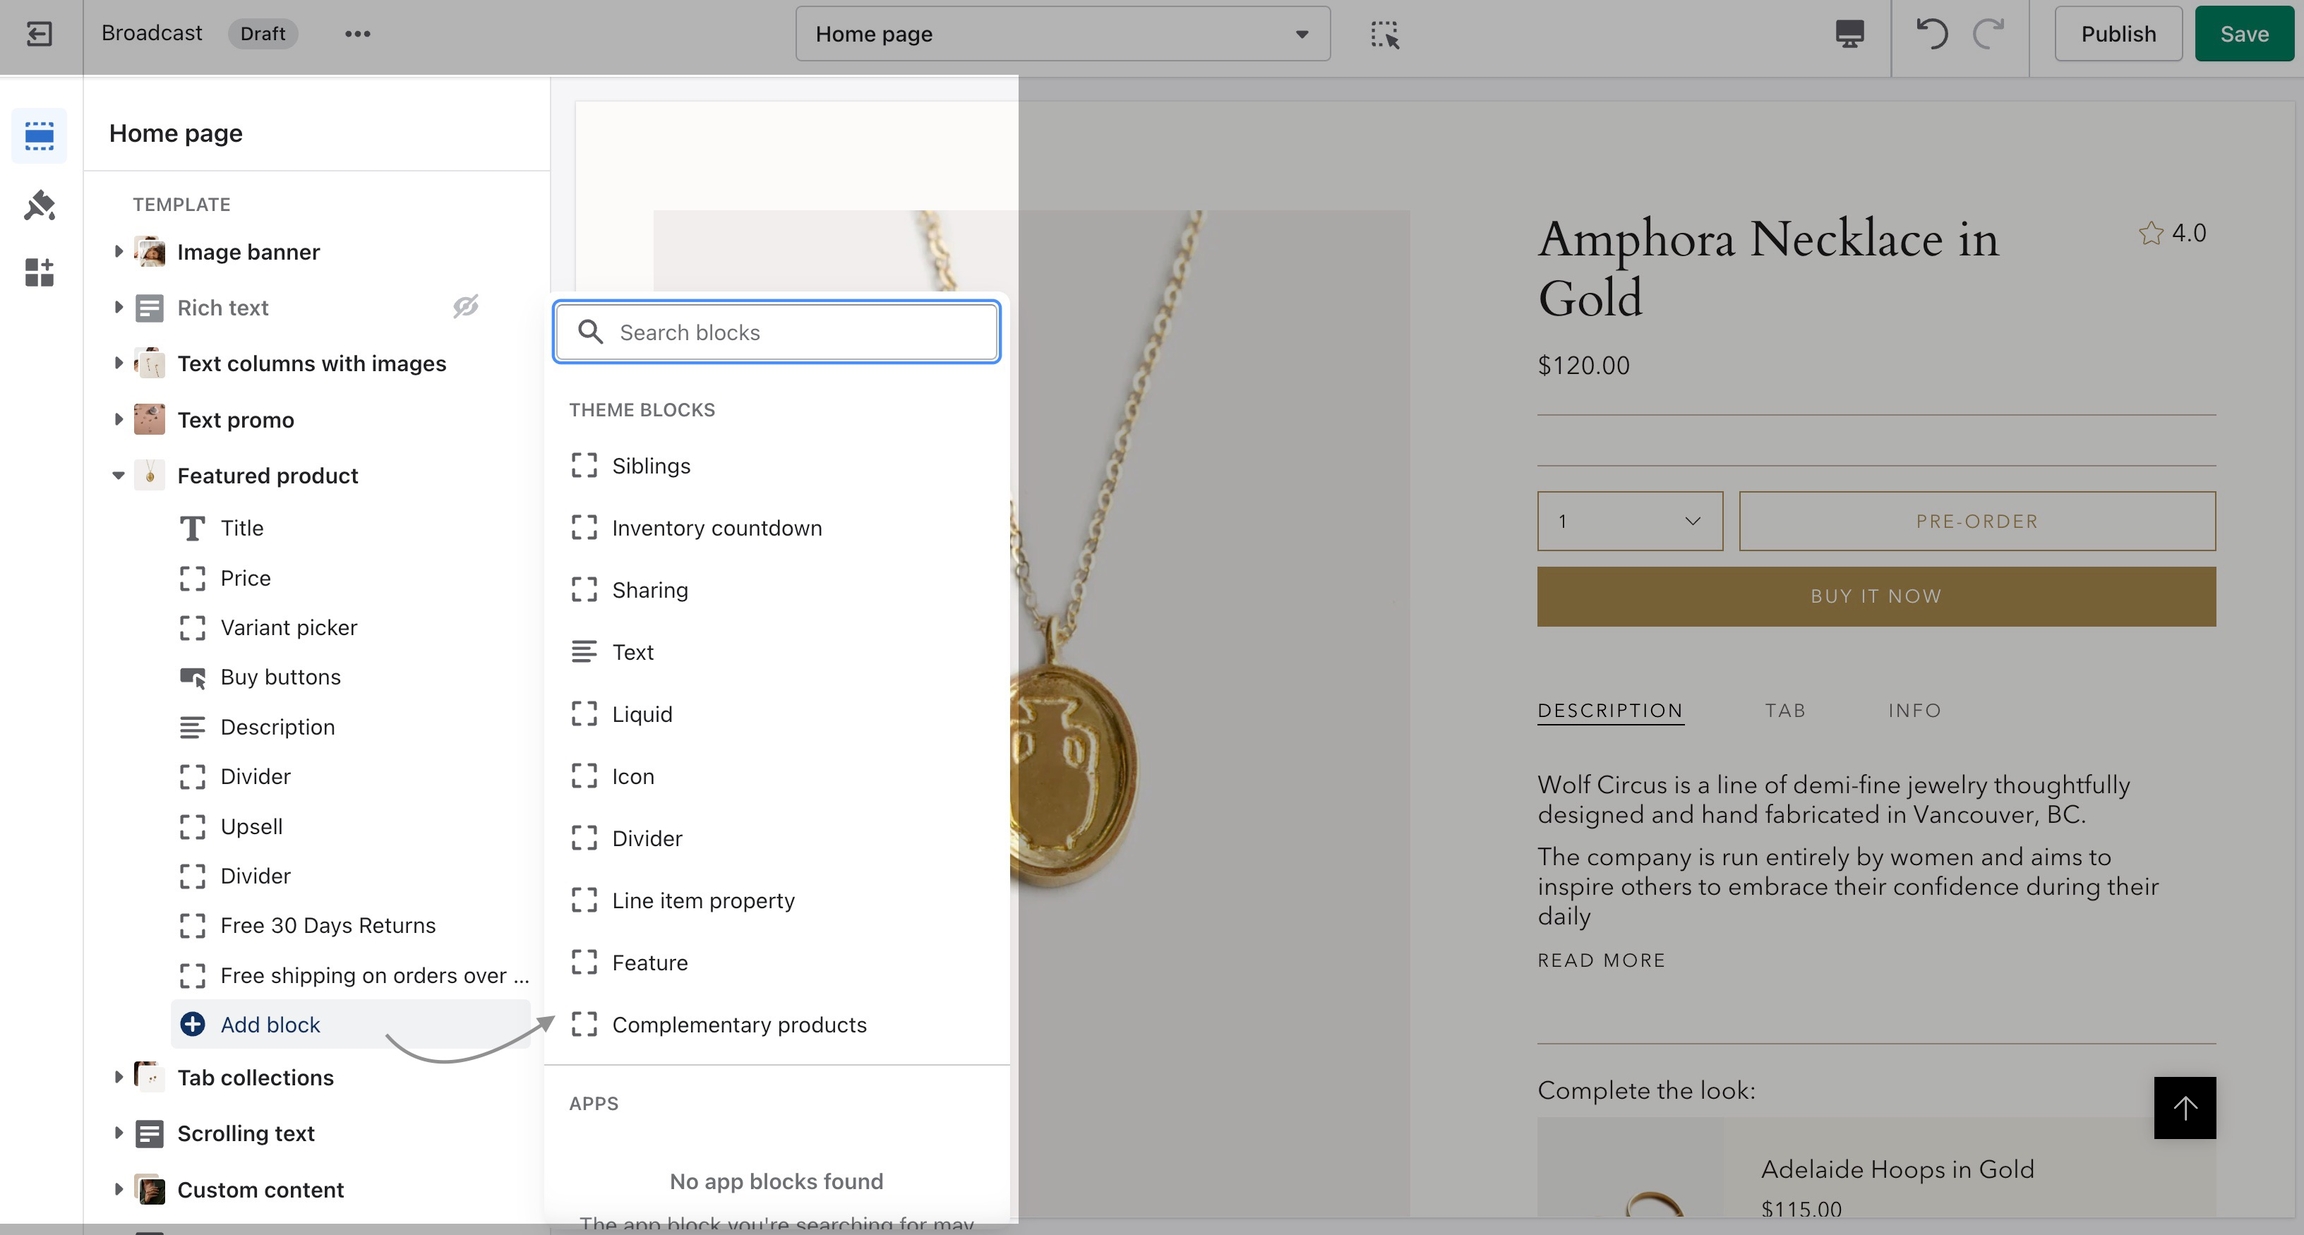2304x1235 pixels.
Task: Expand the Image banner section
Action: click(118, 252)
